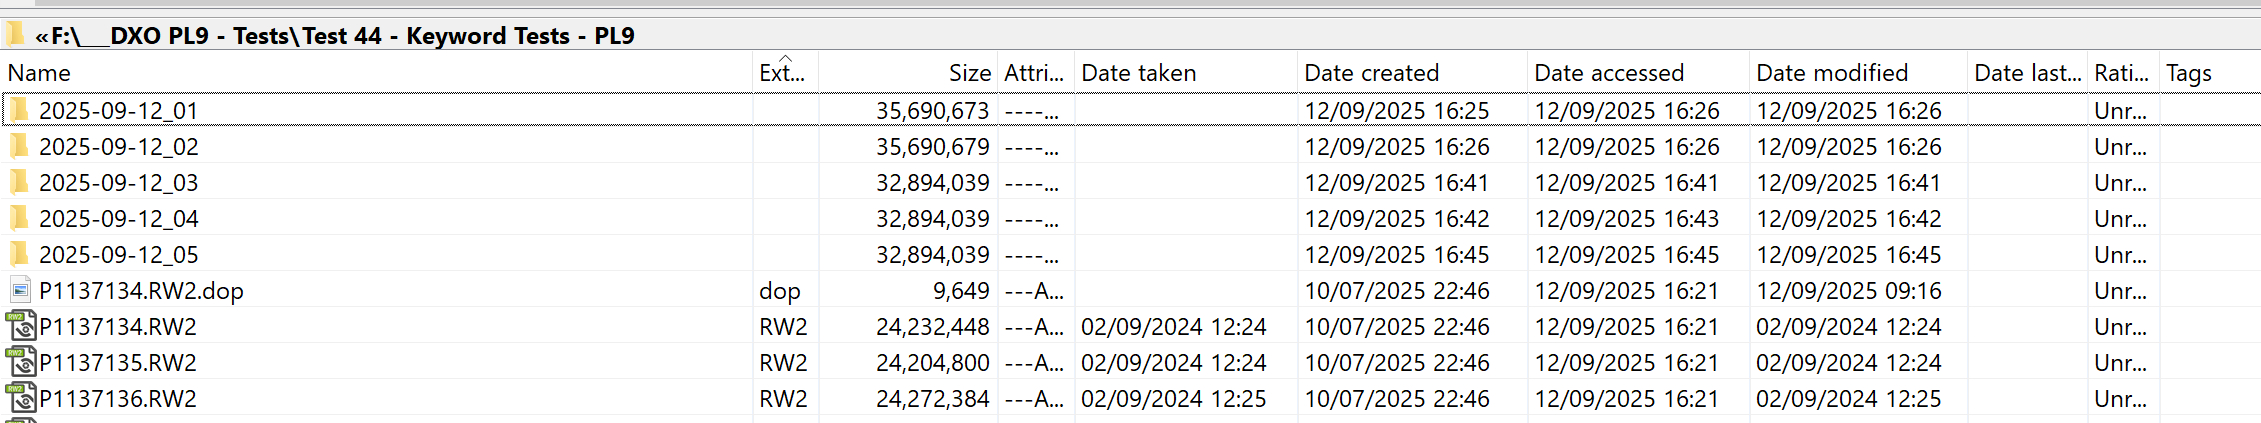Sort by the Size column header
The height and width of the screenshot is (423, 2261).
tap(969, 73)
